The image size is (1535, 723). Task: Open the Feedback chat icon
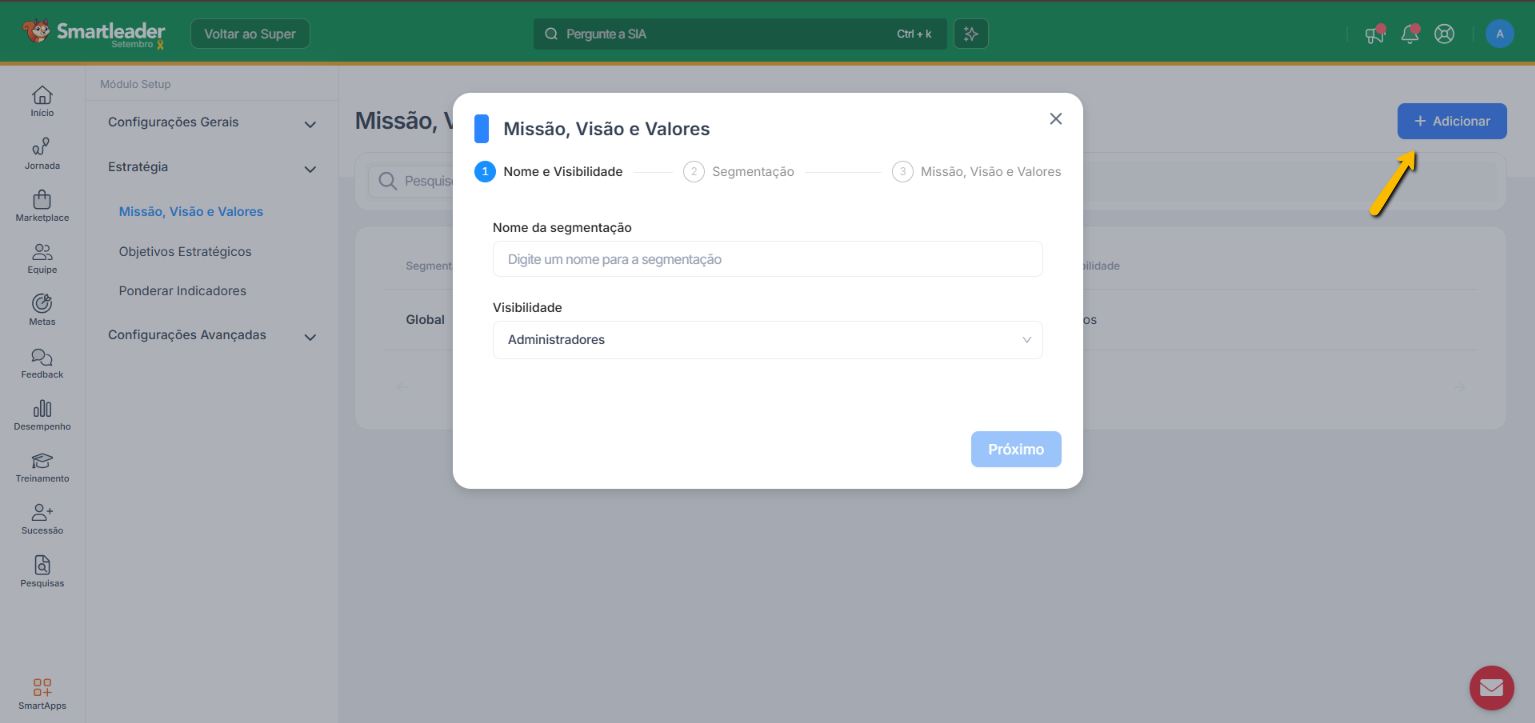(42, 357)
